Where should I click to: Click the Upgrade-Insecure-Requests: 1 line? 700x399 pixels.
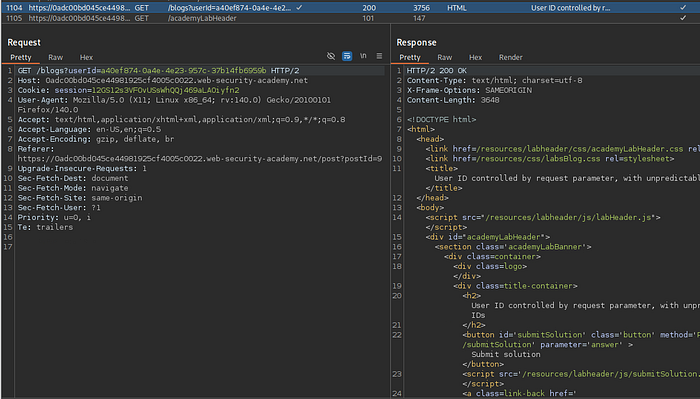82,168
